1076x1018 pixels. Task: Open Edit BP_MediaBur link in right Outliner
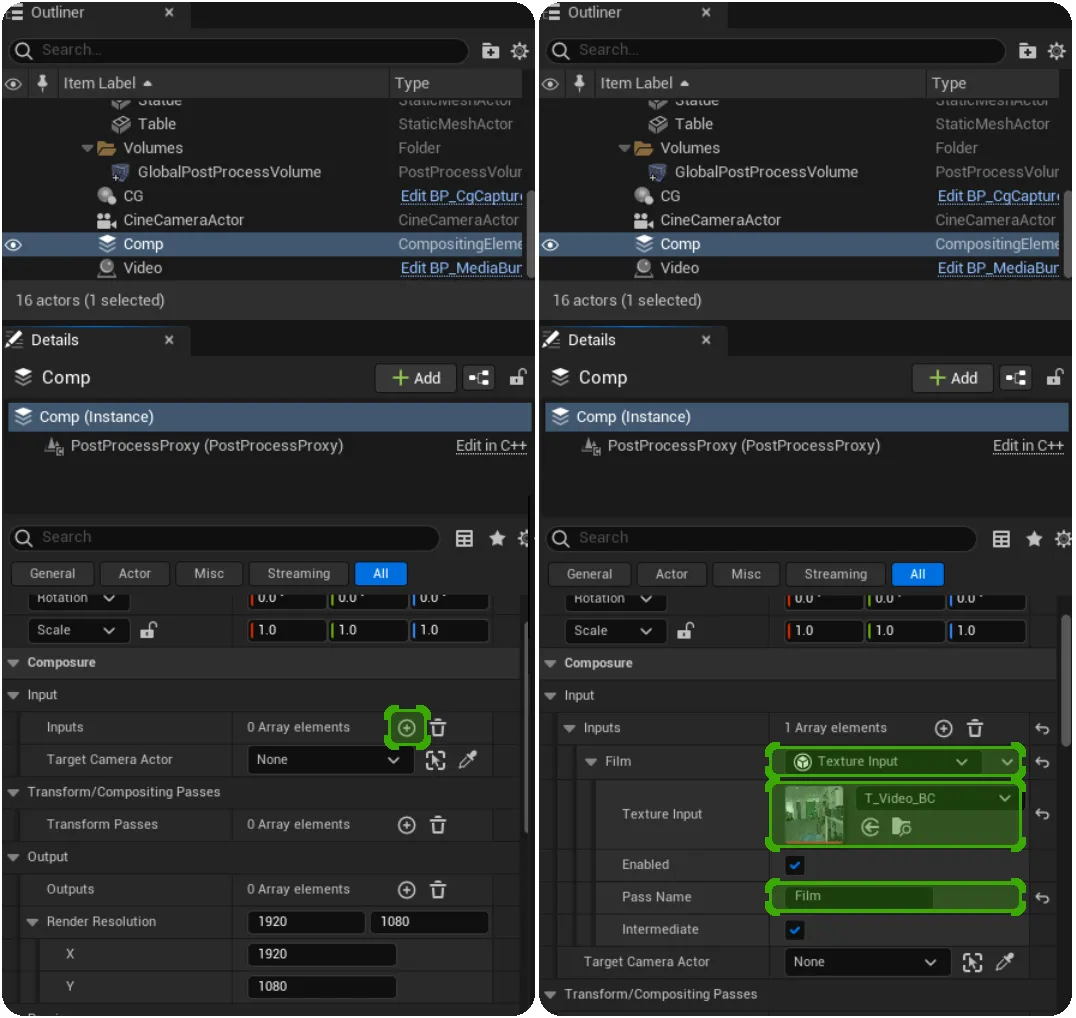tap(998, 268)
